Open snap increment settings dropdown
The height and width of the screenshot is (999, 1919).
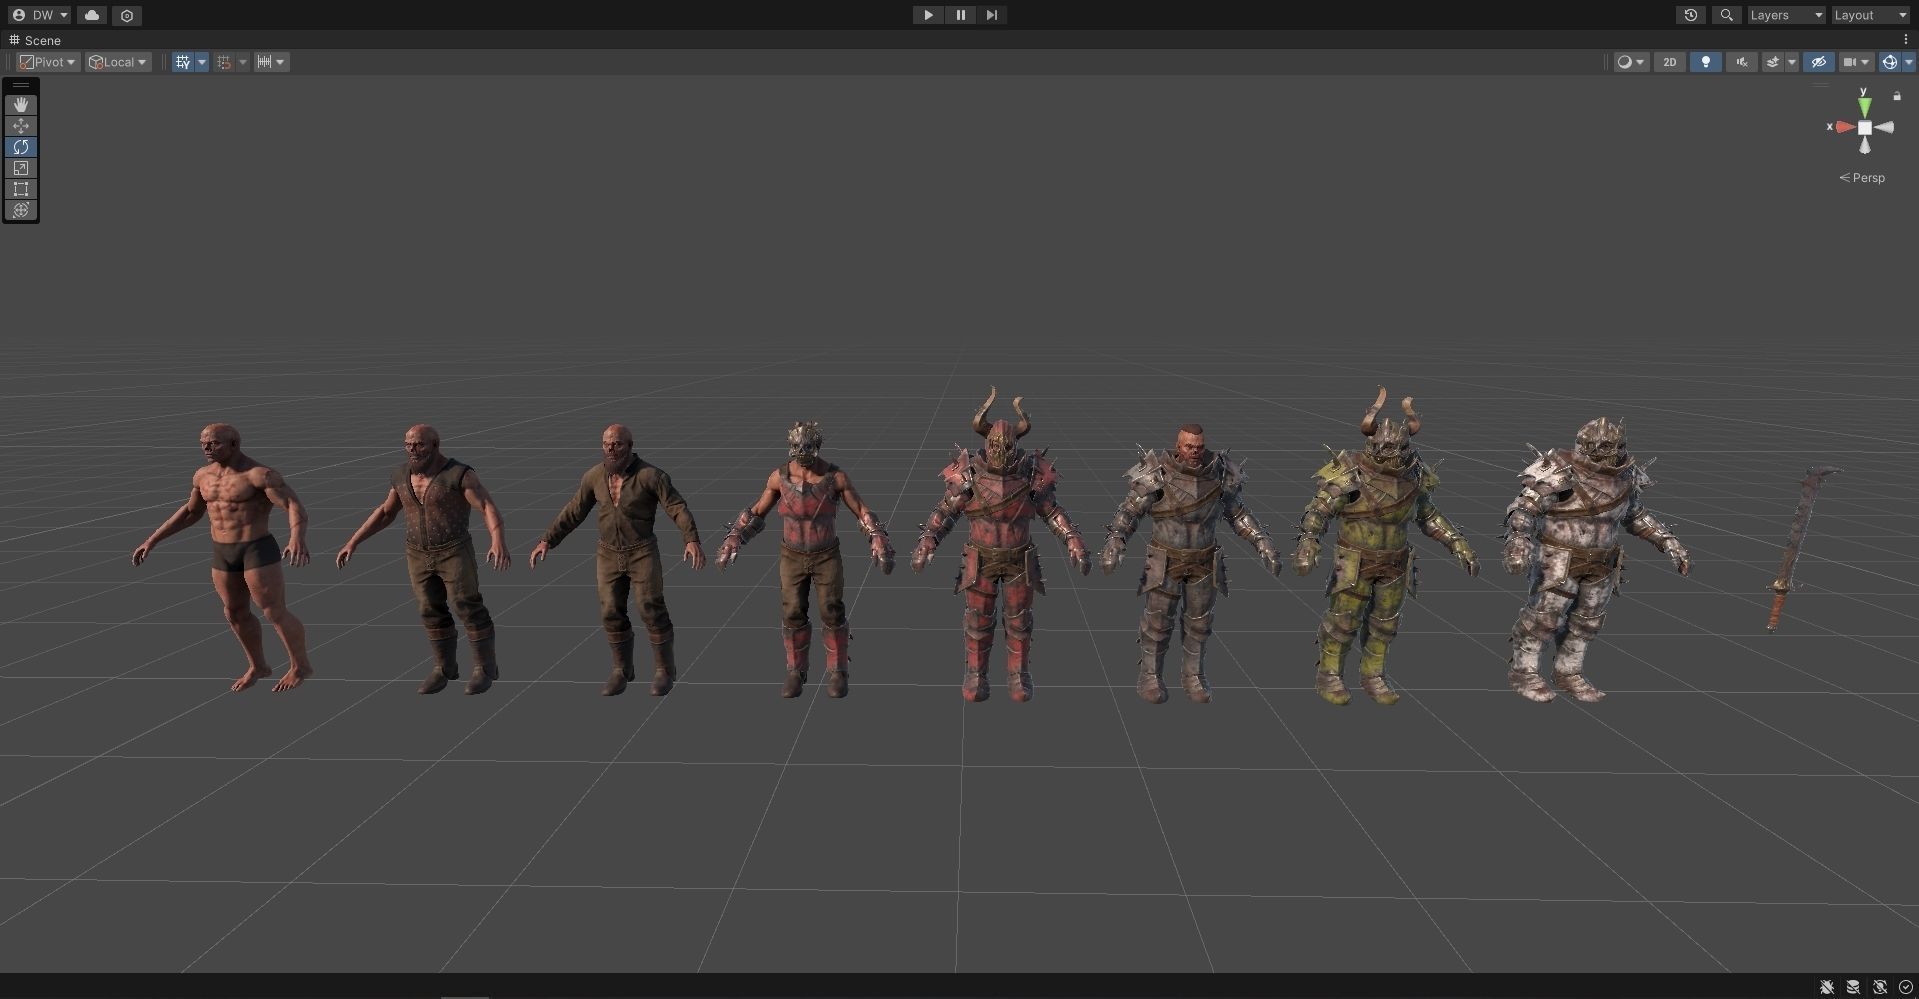271,62
